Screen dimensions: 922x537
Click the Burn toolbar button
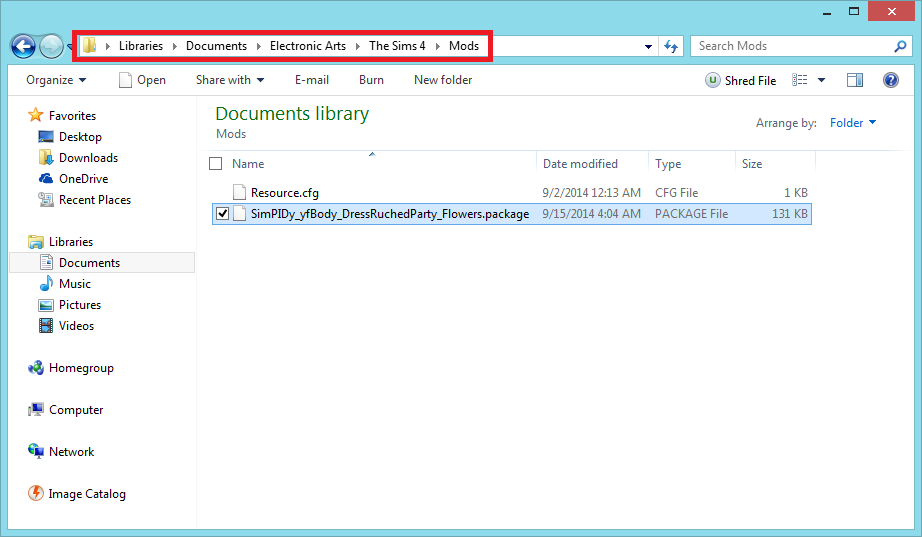pos(371,80)
